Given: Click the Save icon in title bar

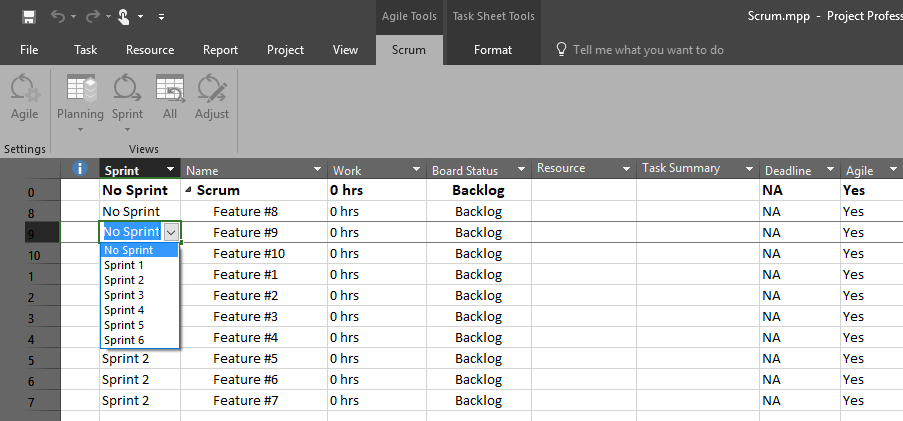Looking at the screenshot, I should [x=29, y=16].
